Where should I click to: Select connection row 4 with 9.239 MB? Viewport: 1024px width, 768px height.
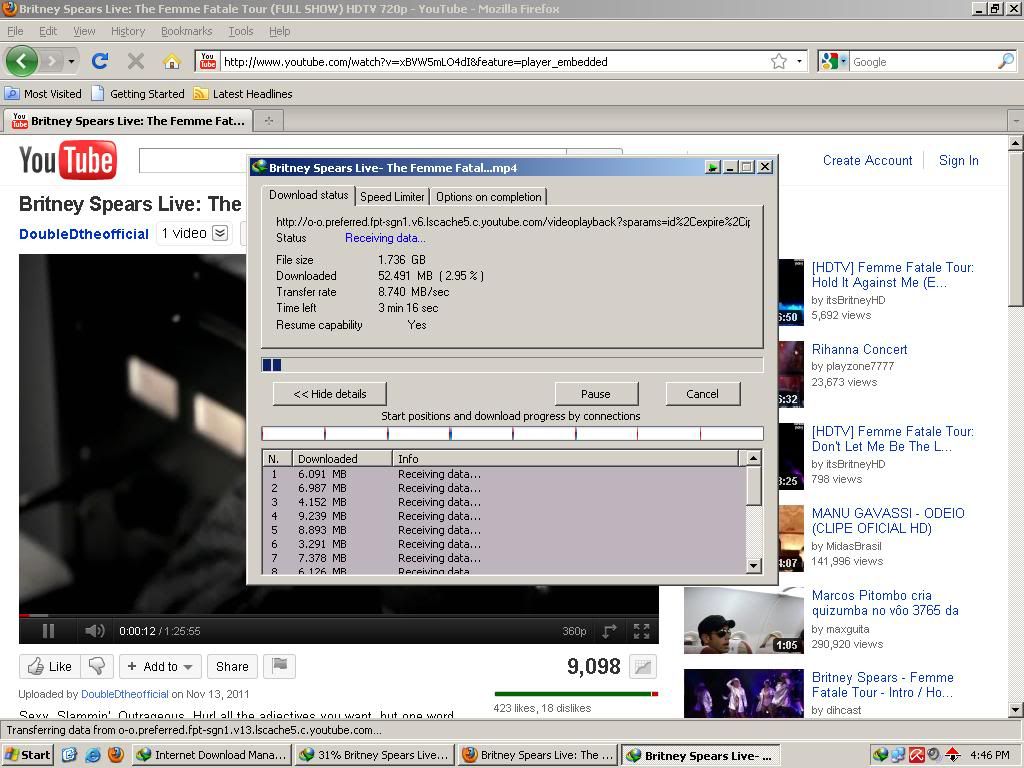(503, 516)
